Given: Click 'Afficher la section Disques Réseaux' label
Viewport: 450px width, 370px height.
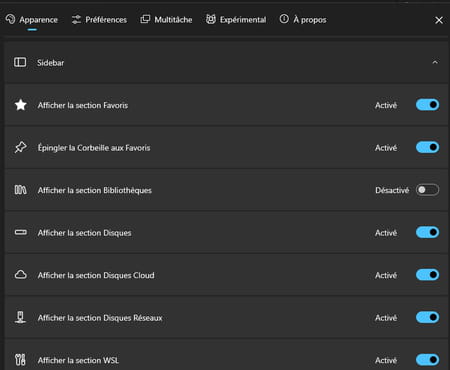Looking at the screenshot, I should pos(100,318).
